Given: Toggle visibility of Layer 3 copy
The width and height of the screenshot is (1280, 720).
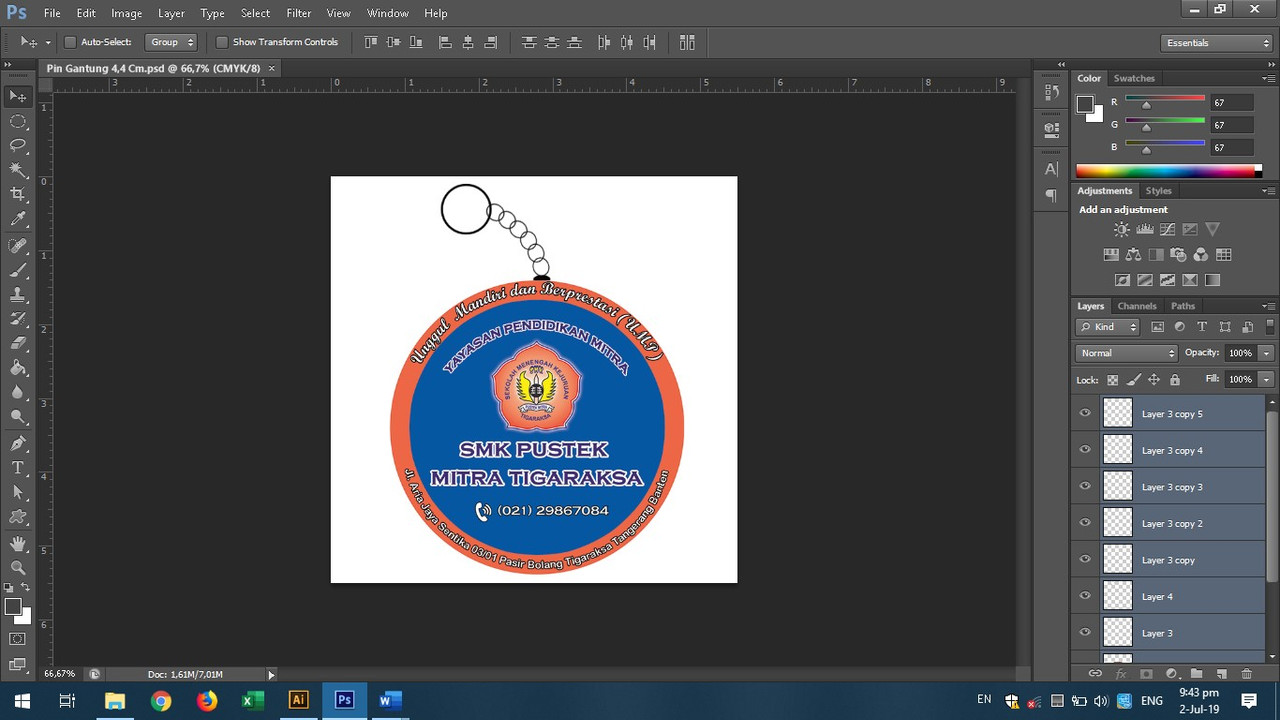Looking at the screenshot, I should click(1085, 559).
